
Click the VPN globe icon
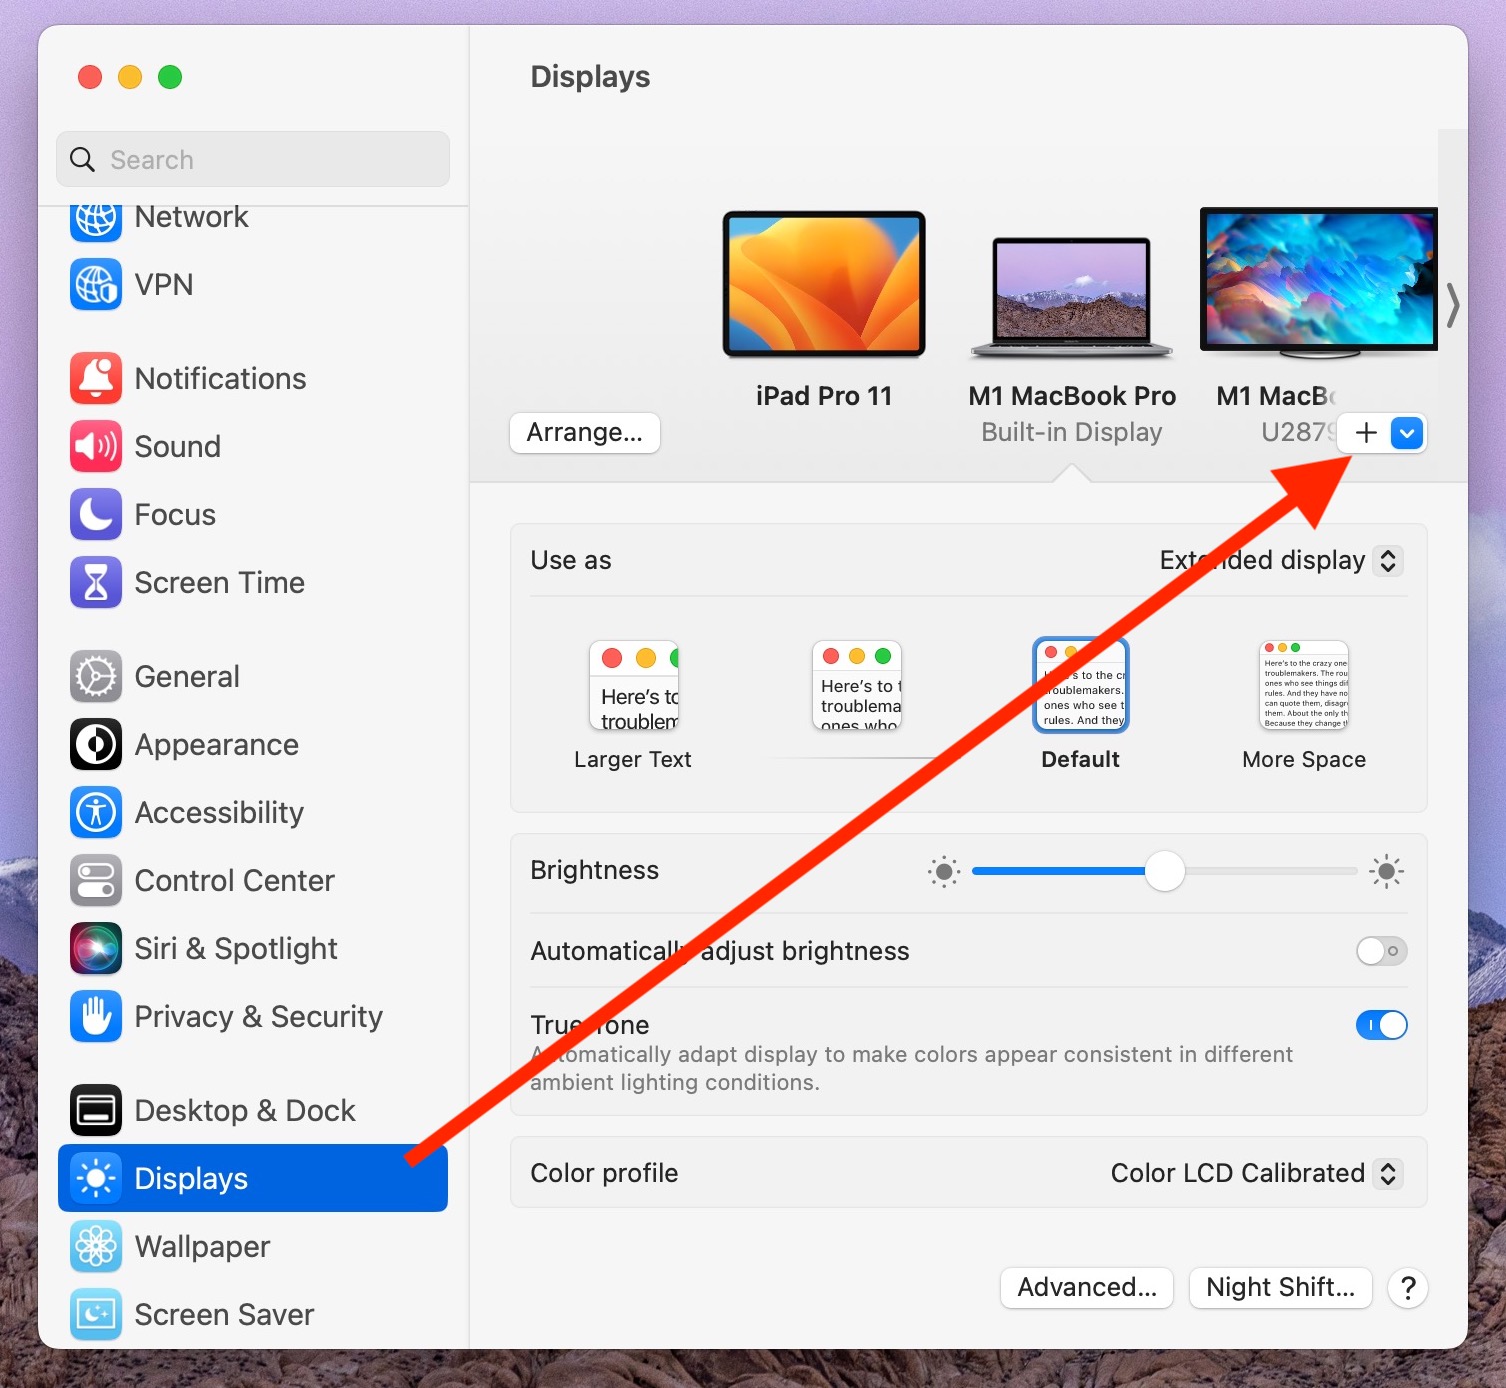coord(96,285)
